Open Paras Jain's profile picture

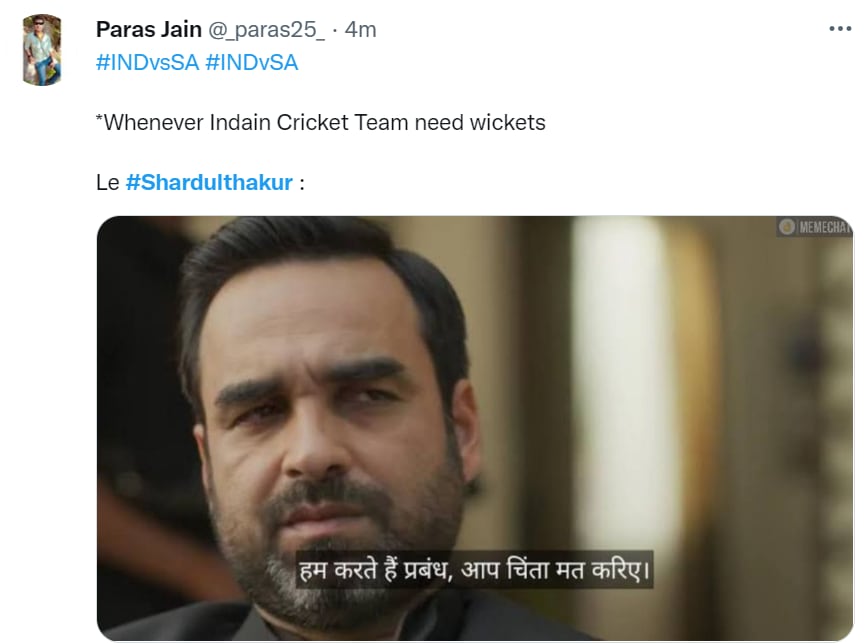click(x=41, y=50)
